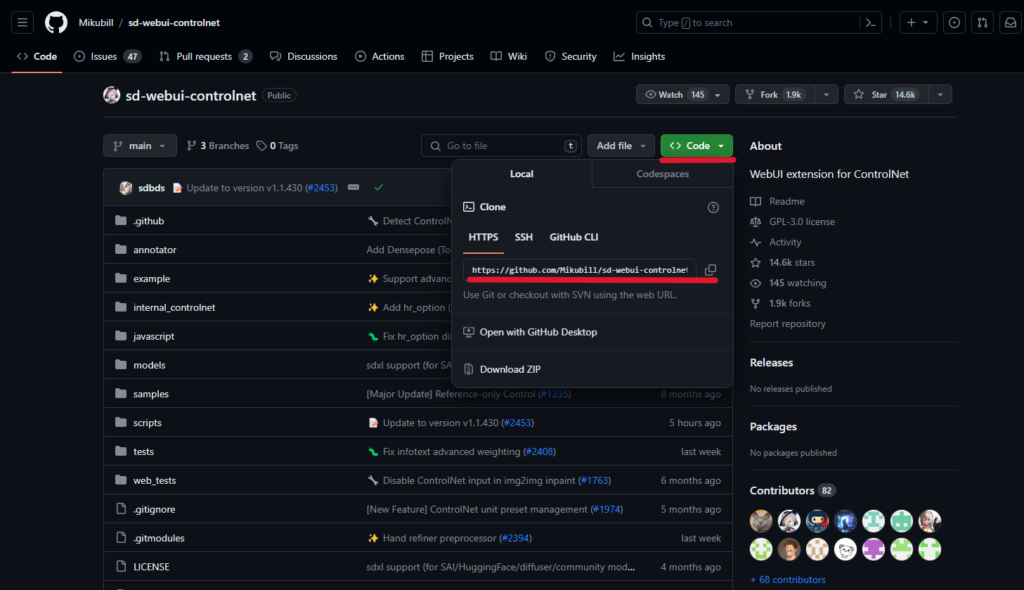Click the sdbds commit author avatar
The width and height of the screenshot is (1024, 590).
point(126,188)
